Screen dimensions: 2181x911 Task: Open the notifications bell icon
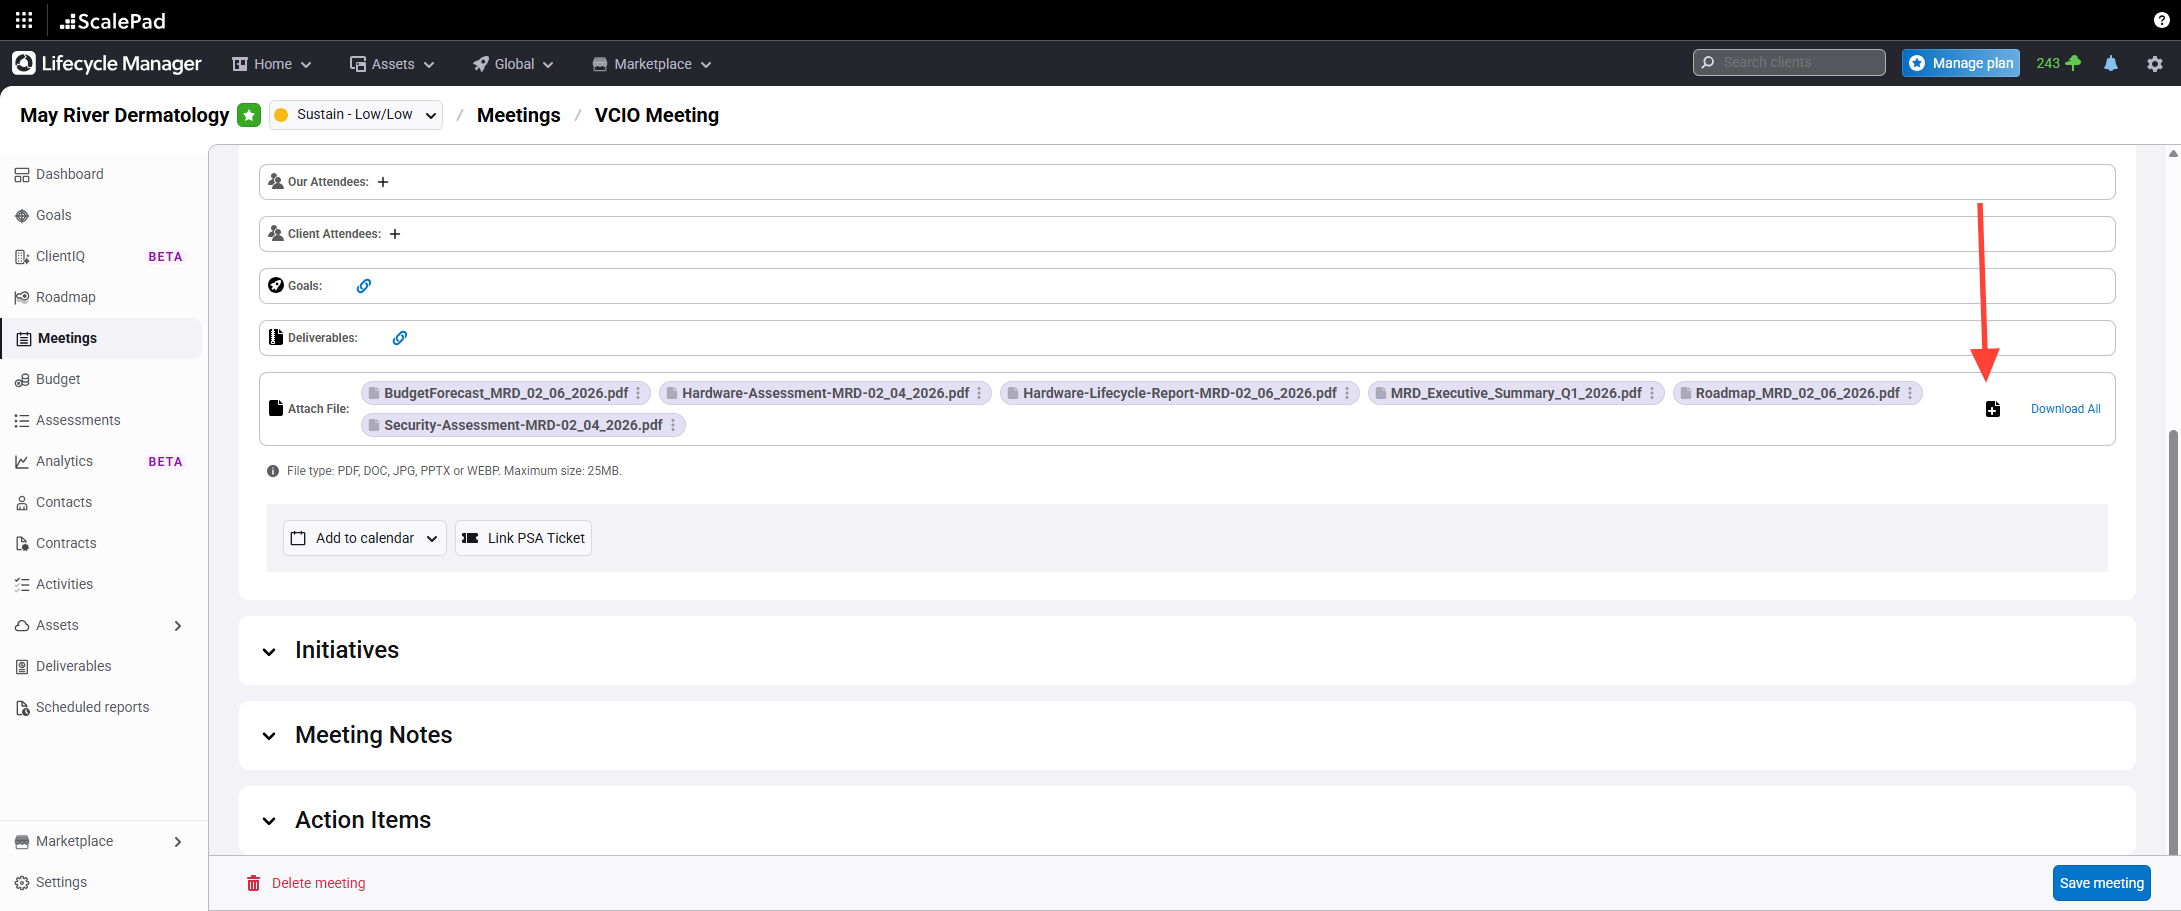click(x=2111, y=64)
